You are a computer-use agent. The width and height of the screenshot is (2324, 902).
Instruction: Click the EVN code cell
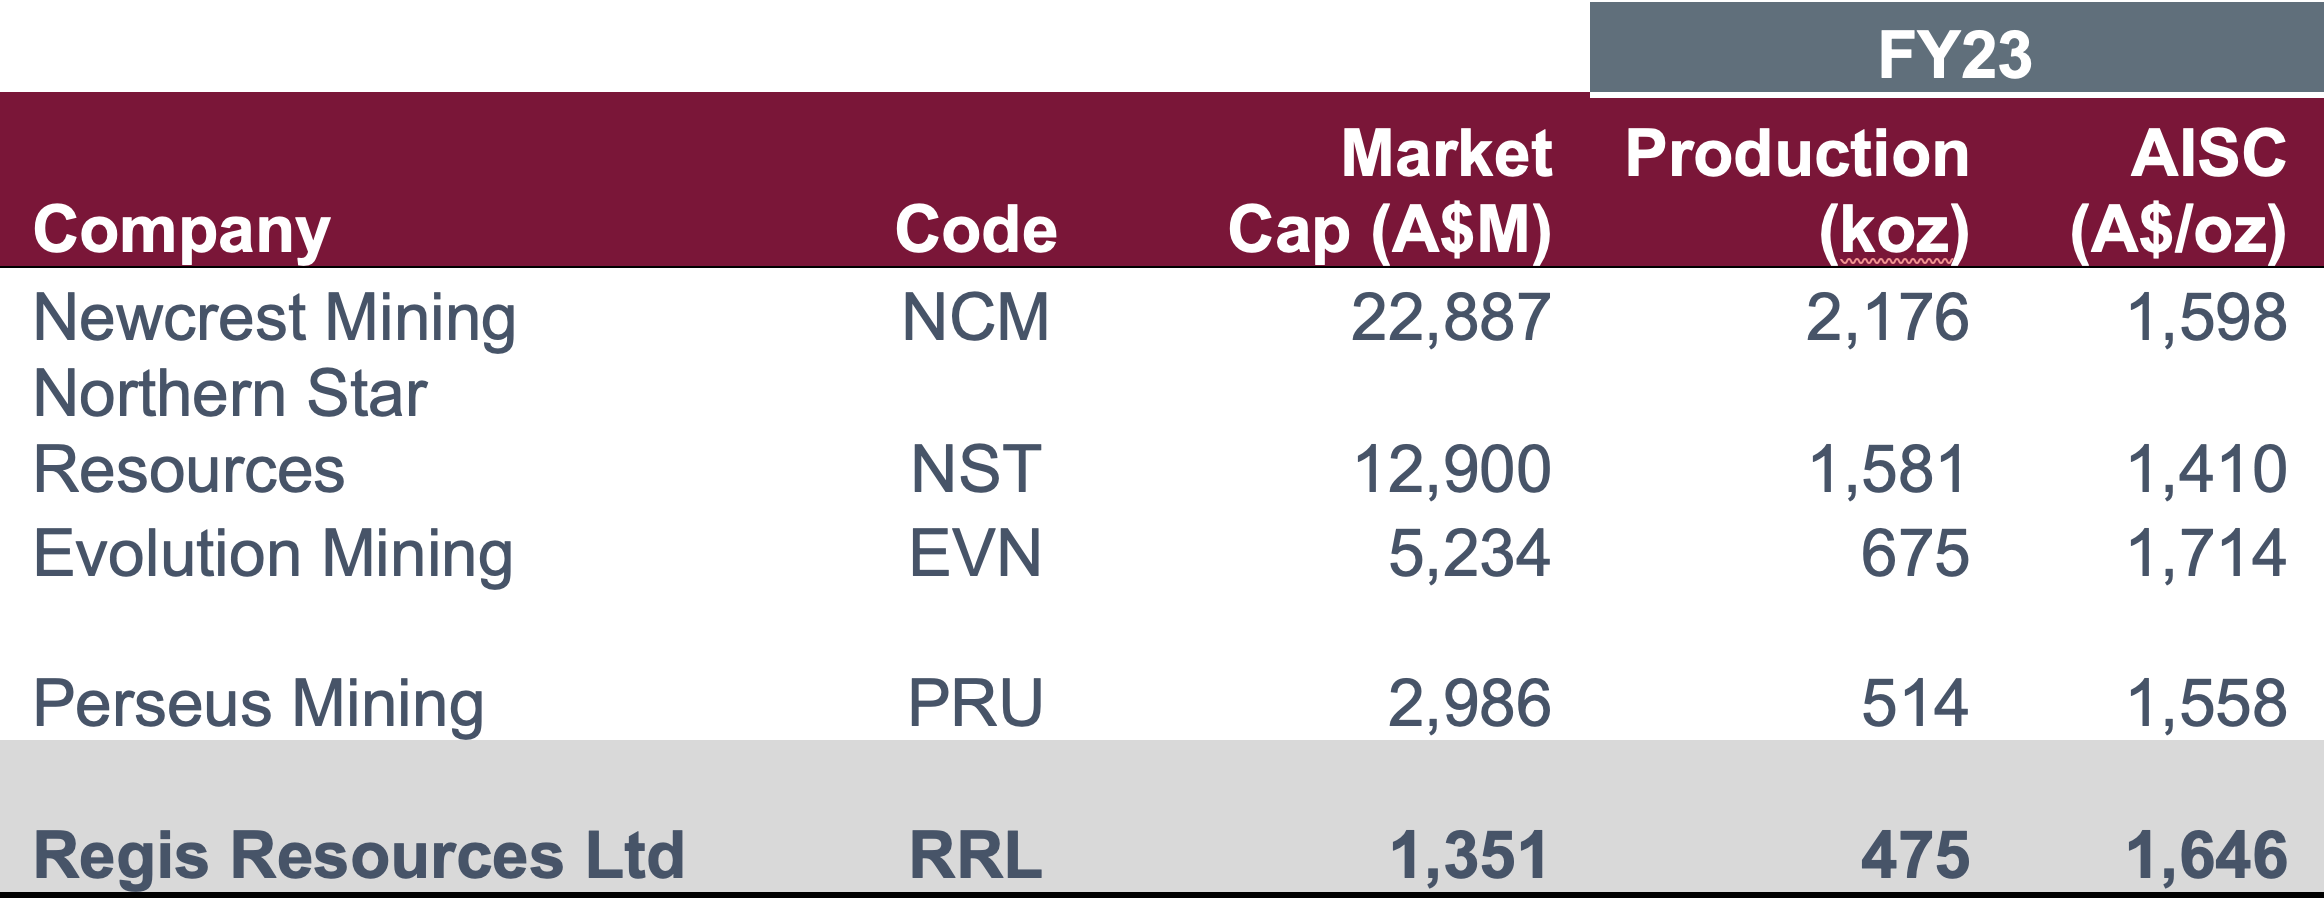tap(976, 554)
